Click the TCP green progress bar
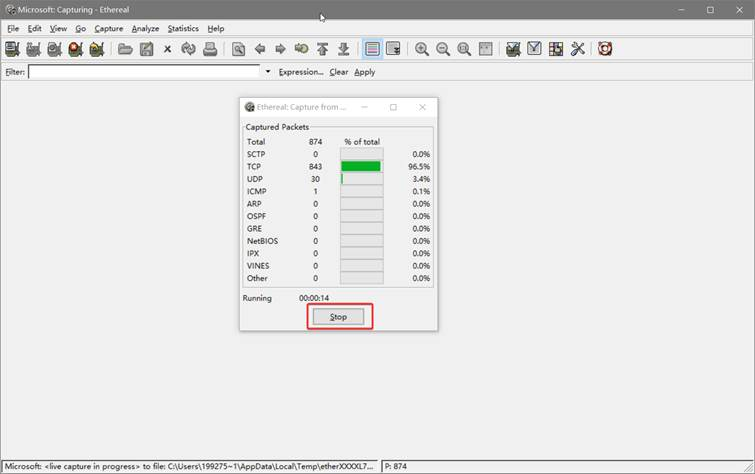Viewport: 755px width, 474px height. point(361,166)
